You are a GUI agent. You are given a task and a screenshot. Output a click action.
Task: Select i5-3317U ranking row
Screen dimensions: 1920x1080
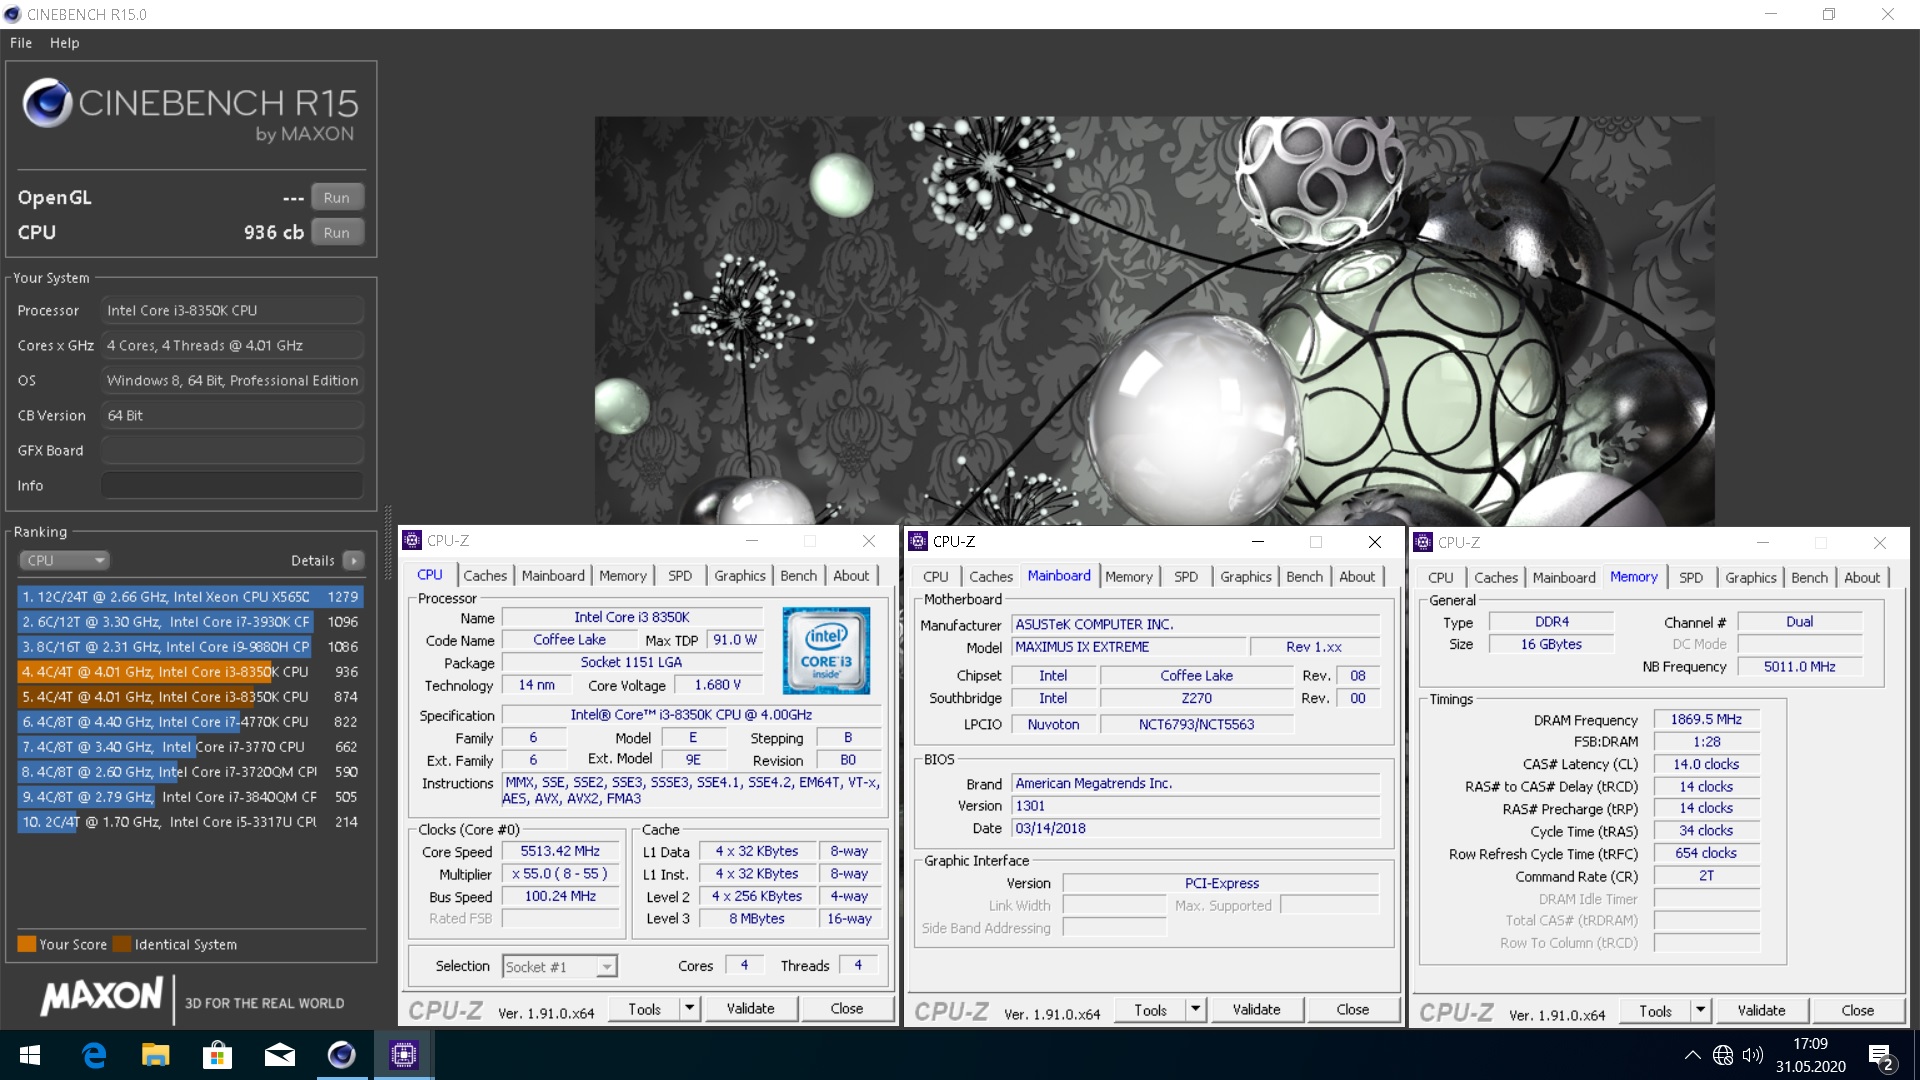pyautogui.click(x=190, y=822)
